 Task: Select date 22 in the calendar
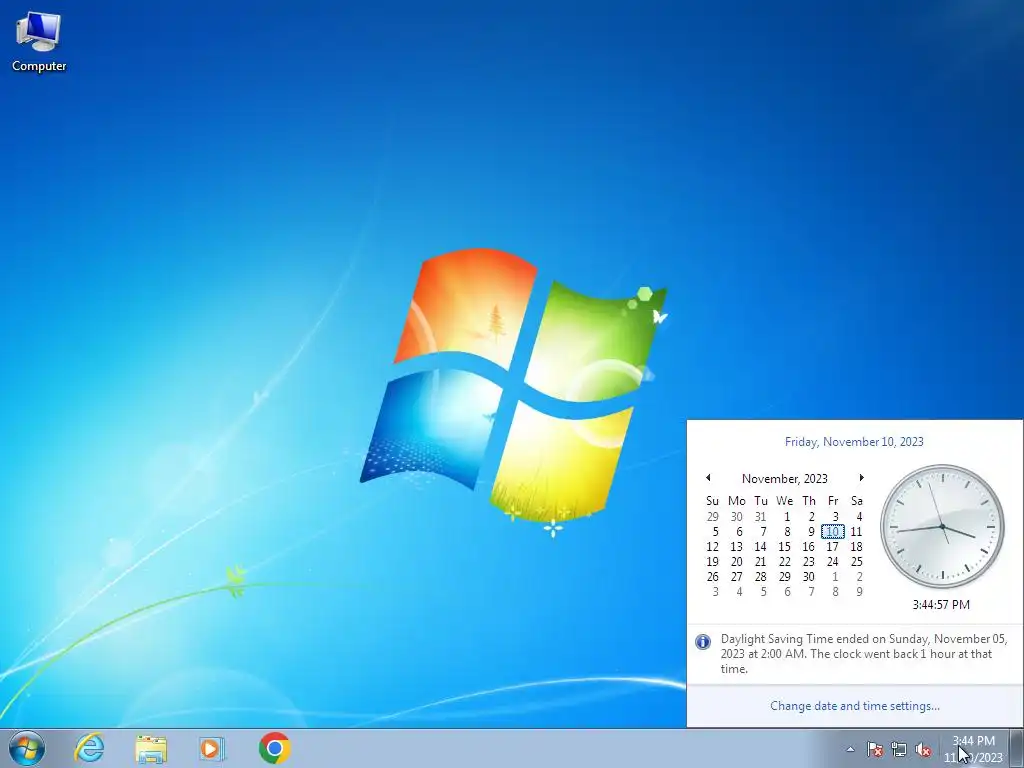point(784,562)
